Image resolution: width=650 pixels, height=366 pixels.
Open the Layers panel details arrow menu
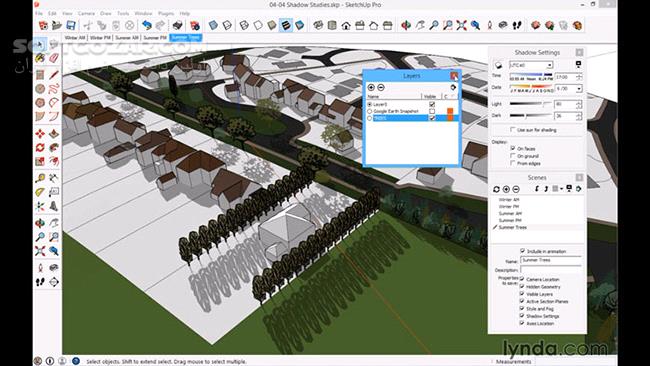coord(453,87)
